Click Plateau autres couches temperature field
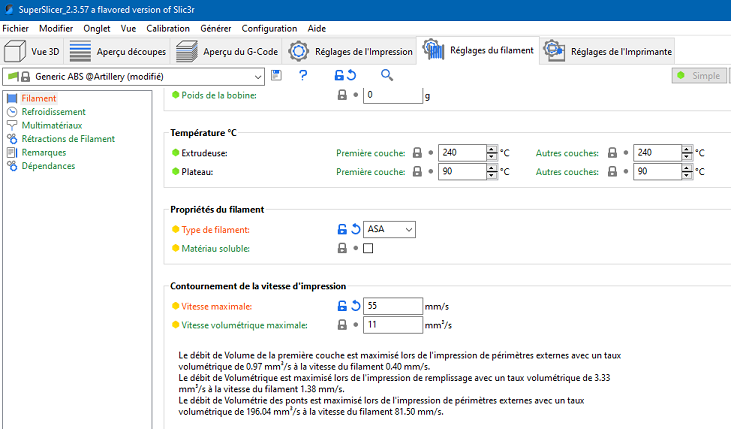 pyautogui.click(x=657, y=171)
